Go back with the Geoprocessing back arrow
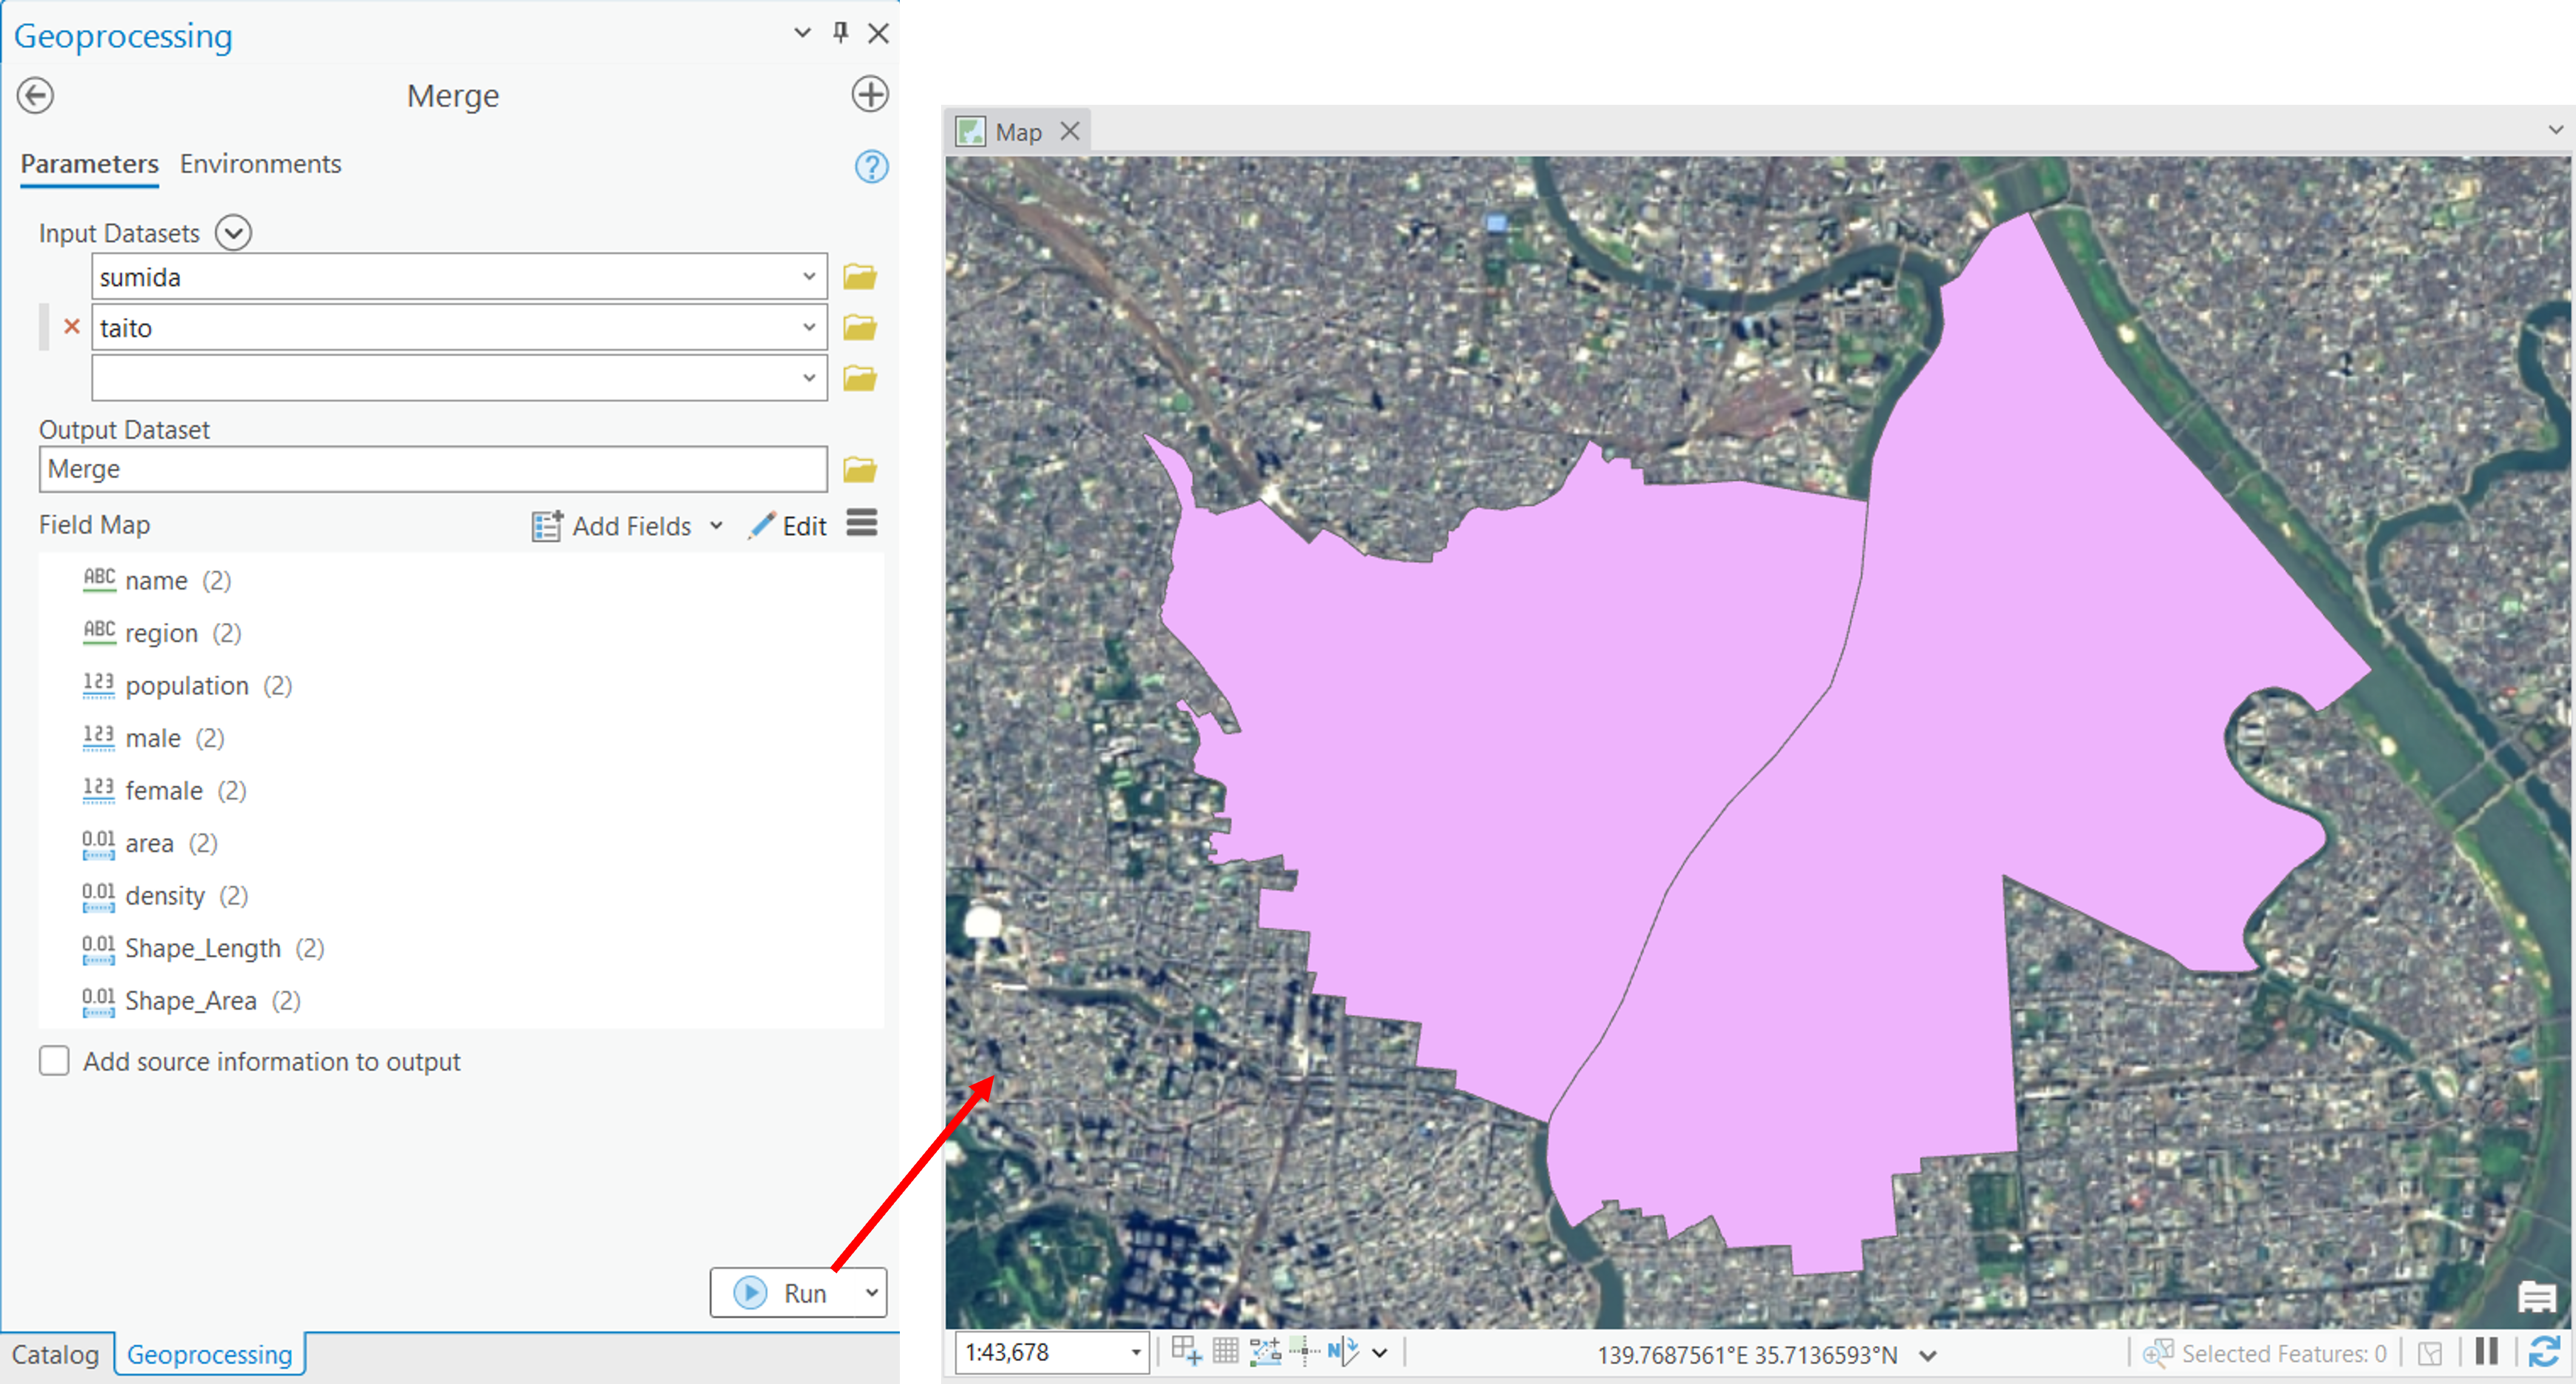2576x1384 pixels. click(35, 96)
